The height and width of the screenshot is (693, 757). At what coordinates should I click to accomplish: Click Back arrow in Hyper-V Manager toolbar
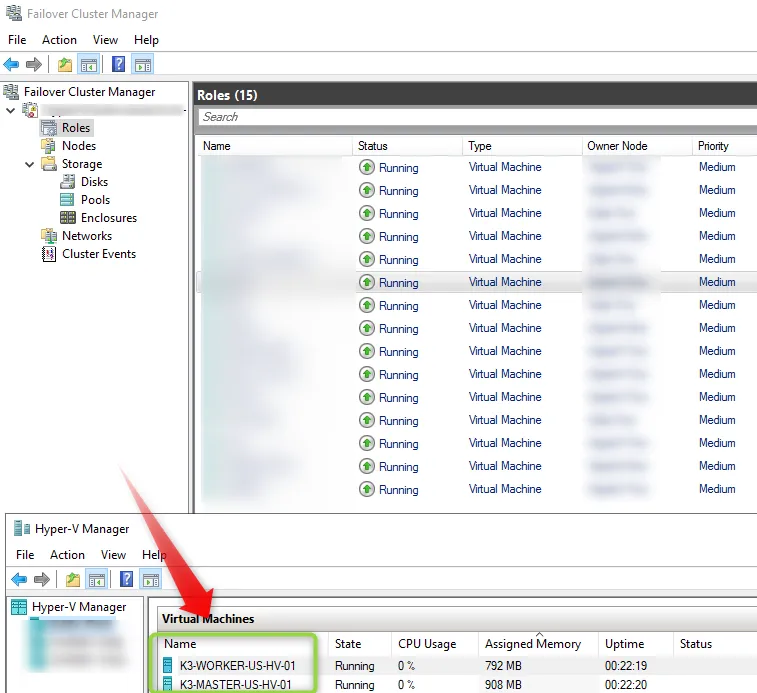point(19,579)
